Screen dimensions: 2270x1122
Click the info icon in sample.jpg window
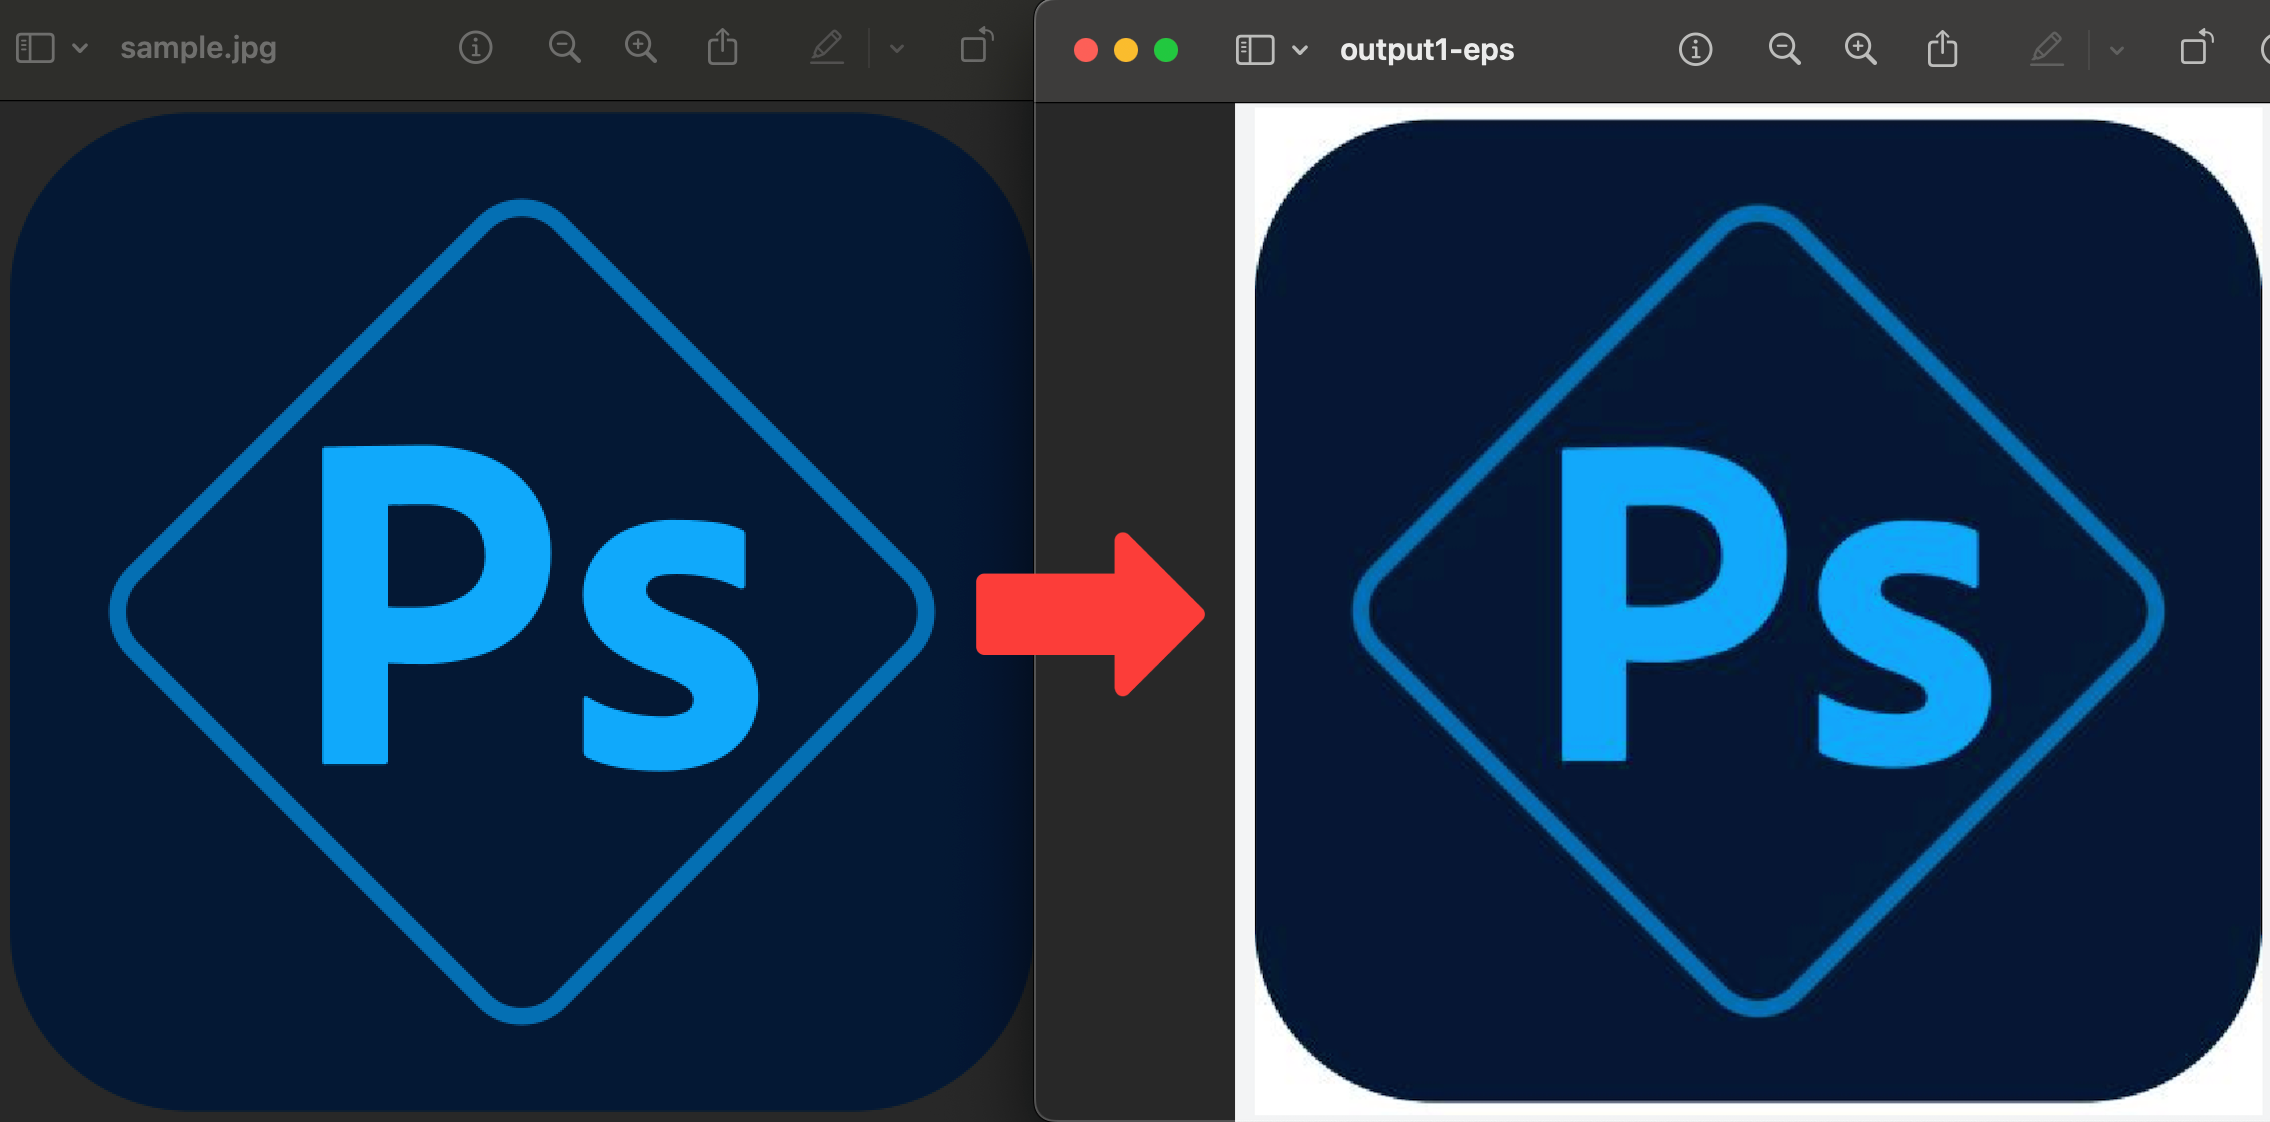click(x=475, y=47)
